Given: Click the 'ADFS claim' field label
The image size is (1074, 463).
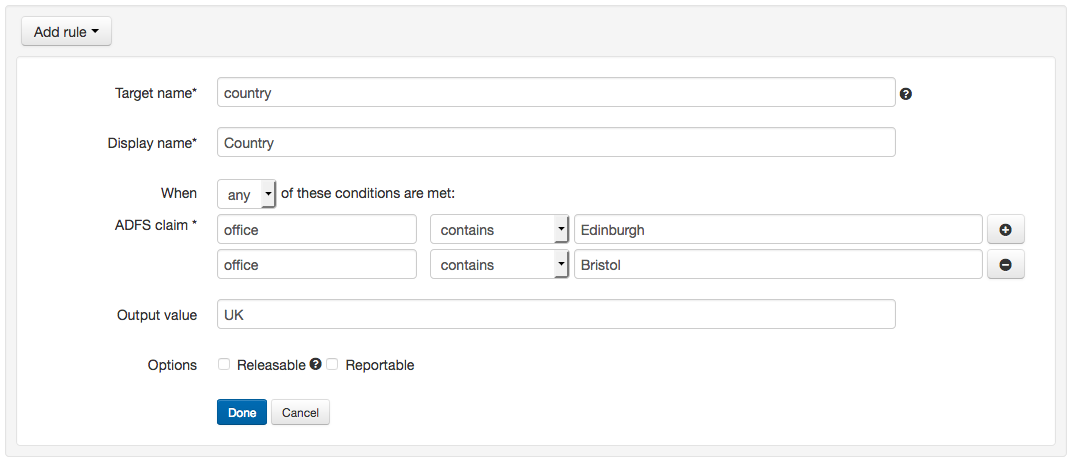Looking at the screenshot, I should pos(155,225).
